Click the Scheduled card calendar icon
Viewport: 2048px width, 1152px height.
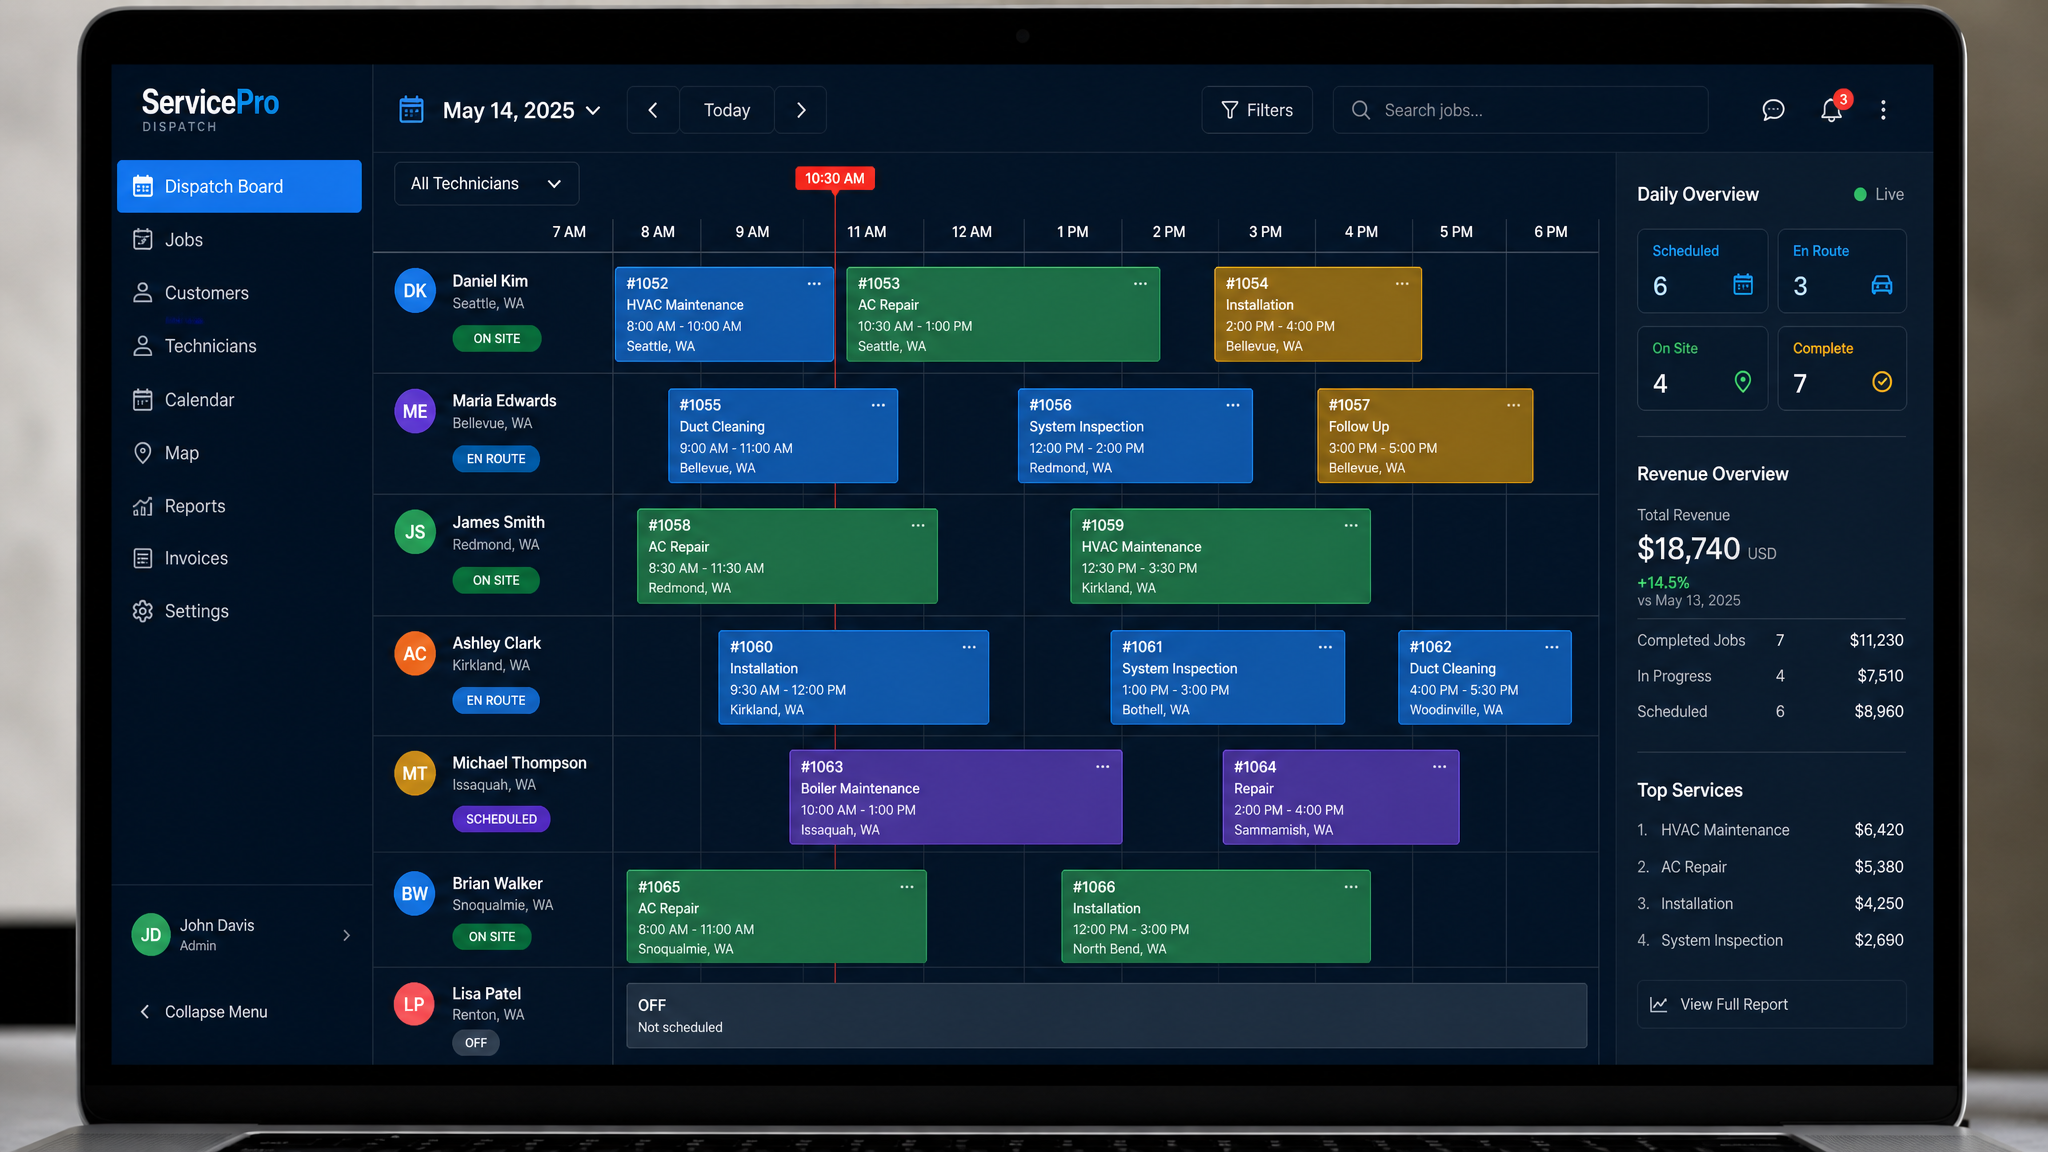click(x=1743, y=285)
